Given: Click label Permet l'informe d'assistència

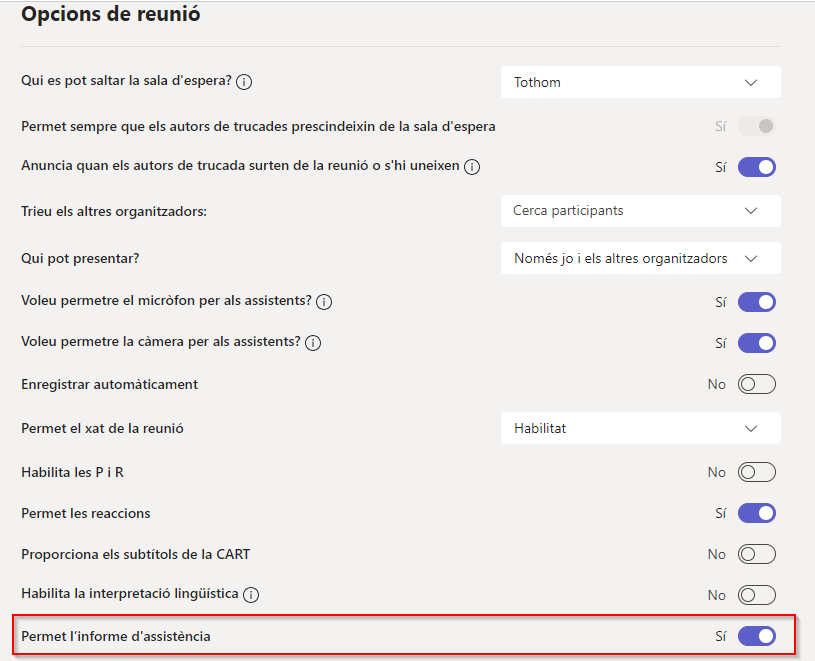Looking at the screenshot, I should pyautogui.click(x=115, y=637).
